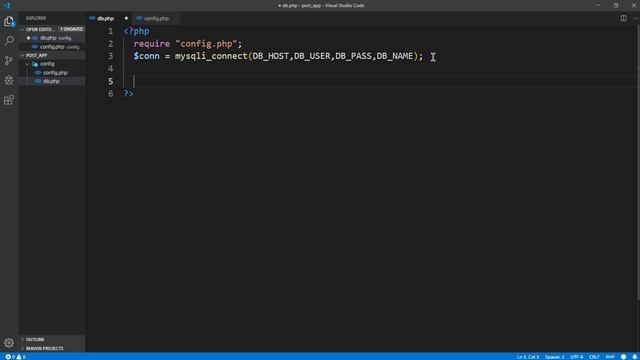Show errors count in status bar
The image size is (640, 360).
coord(11,357)
